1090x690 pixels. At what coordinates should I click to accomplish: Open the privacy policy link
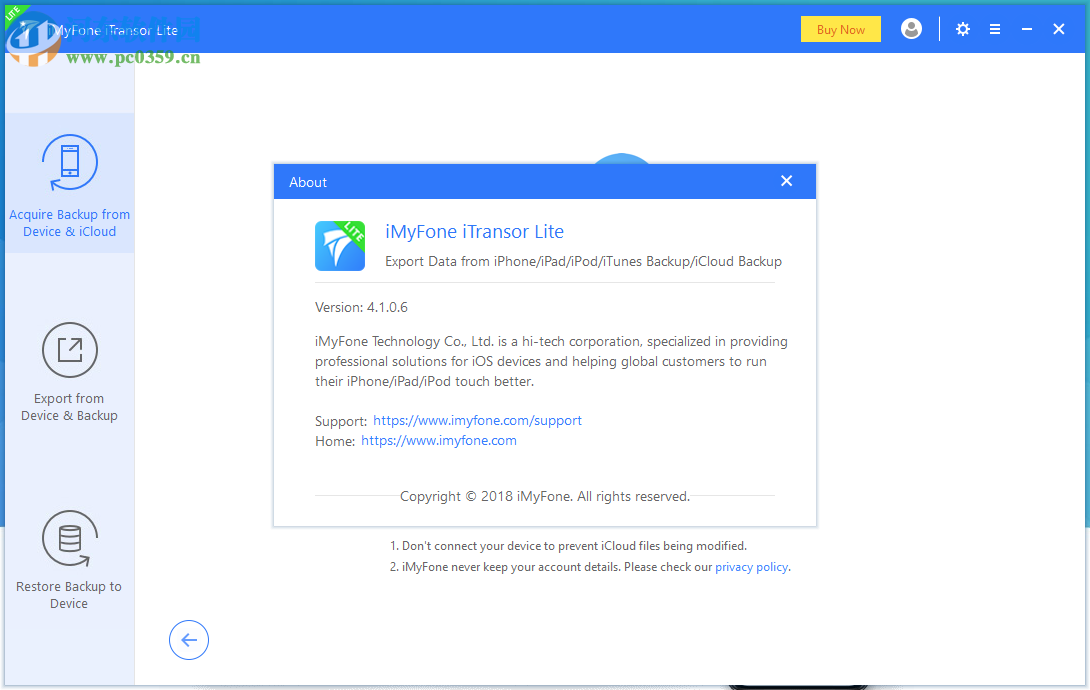click(752, 566)
